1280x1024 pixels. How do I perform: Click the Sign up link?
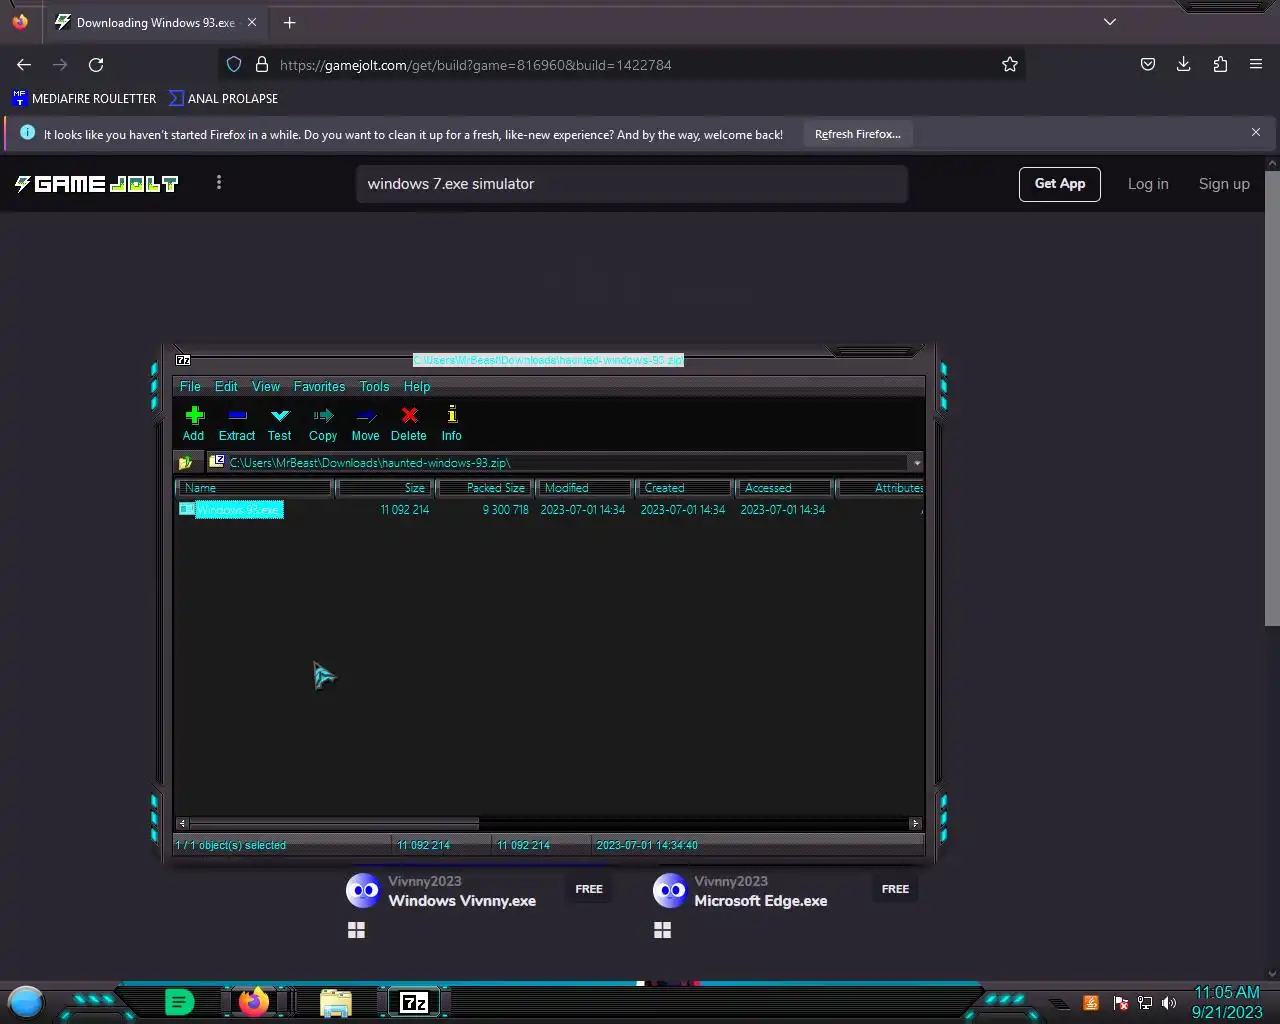coord(1224,184)
